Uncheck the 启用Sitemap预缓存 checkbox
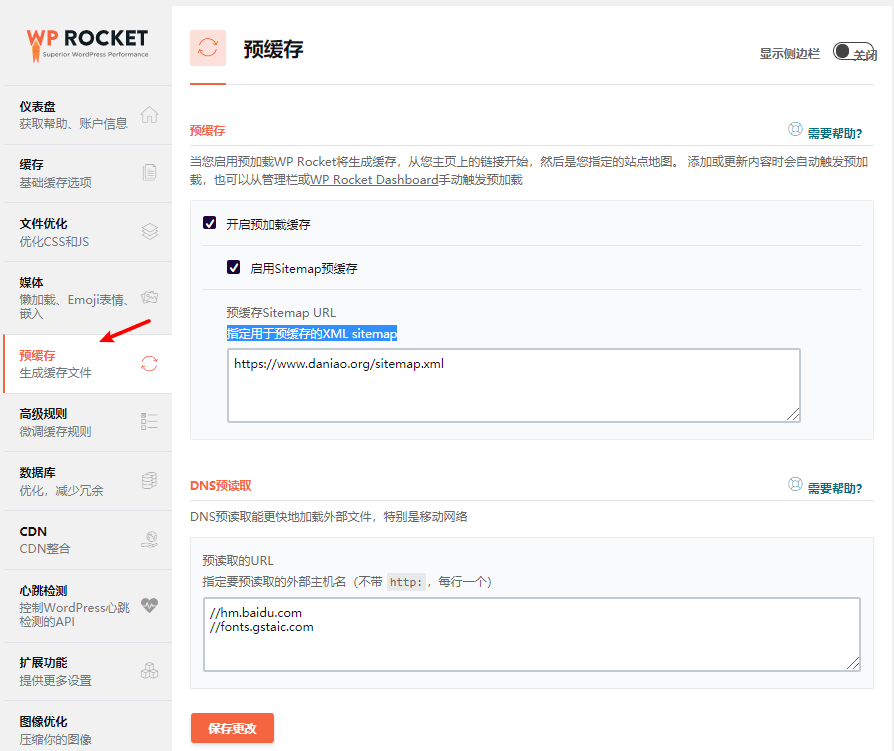This screenshot has height=751, width=894. [x=234, y=267]
